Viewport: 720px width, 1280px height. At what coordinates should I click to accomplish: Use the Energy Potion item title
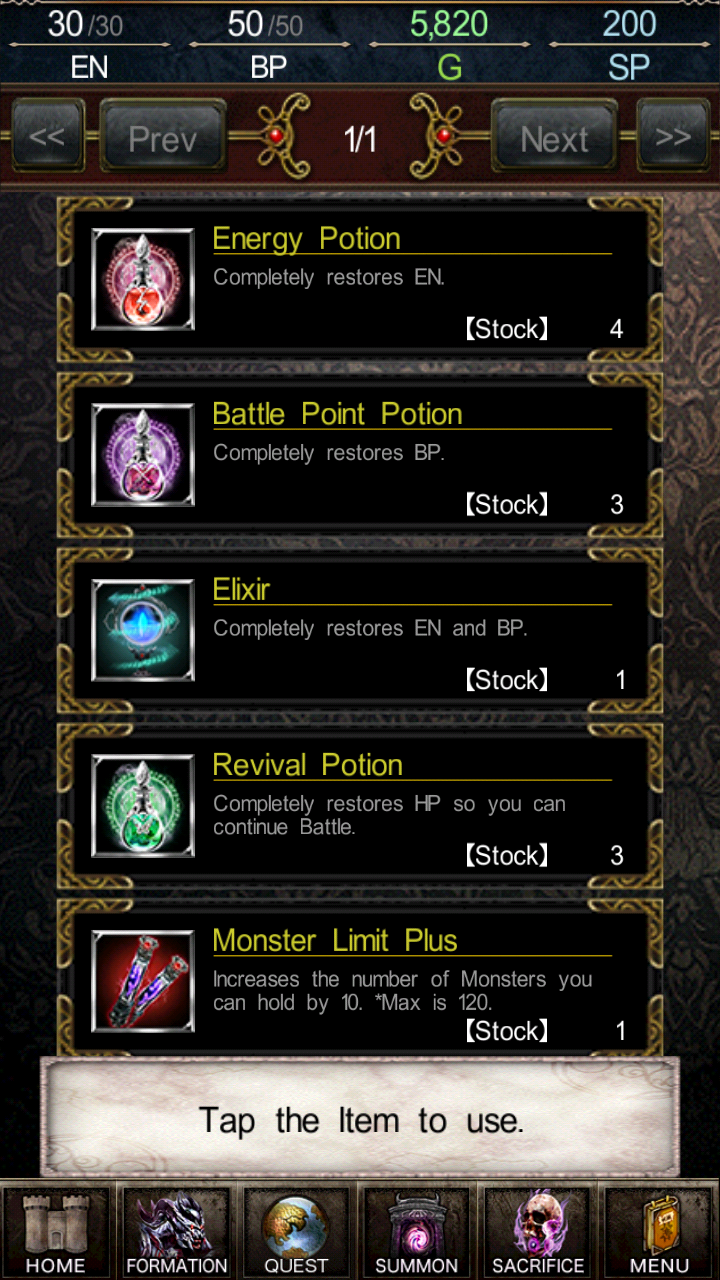(307, 239)
